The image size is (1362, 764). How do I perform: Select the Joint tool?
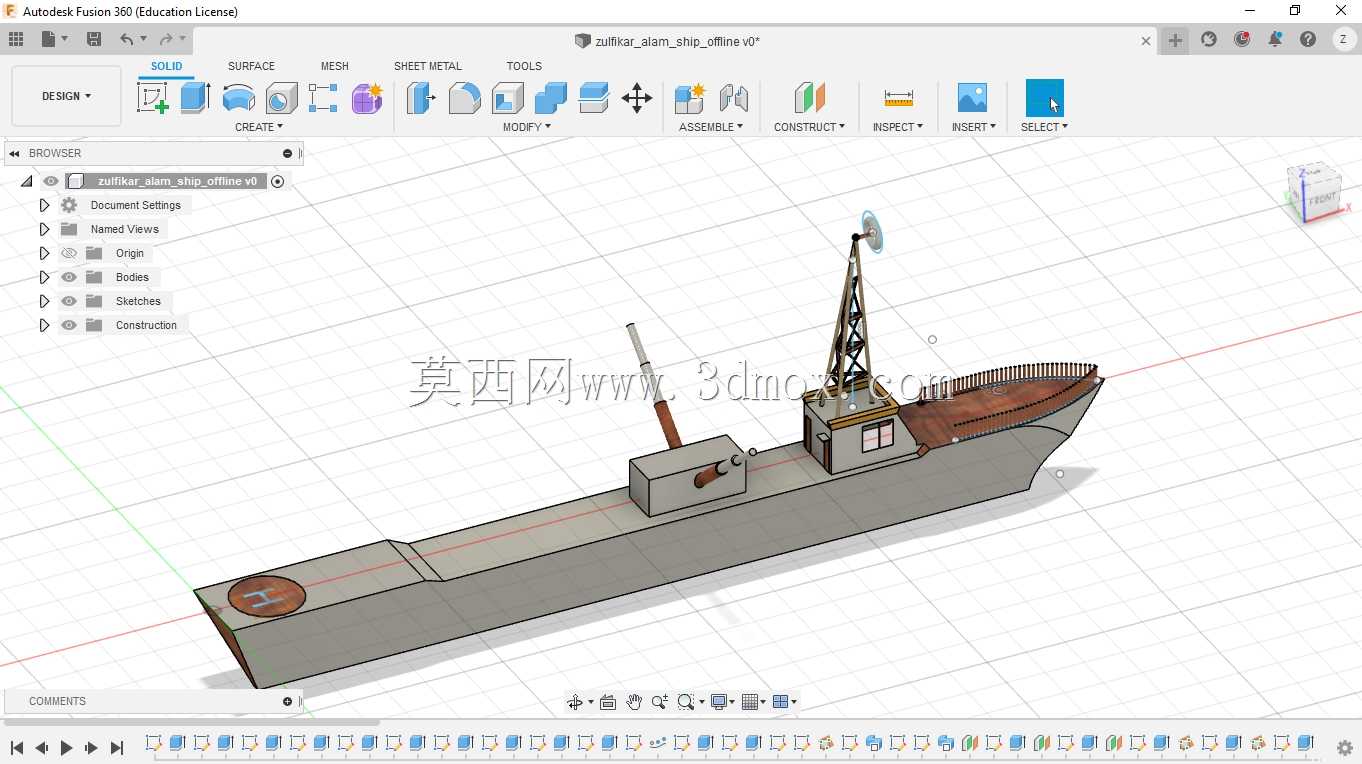(734, 98)
